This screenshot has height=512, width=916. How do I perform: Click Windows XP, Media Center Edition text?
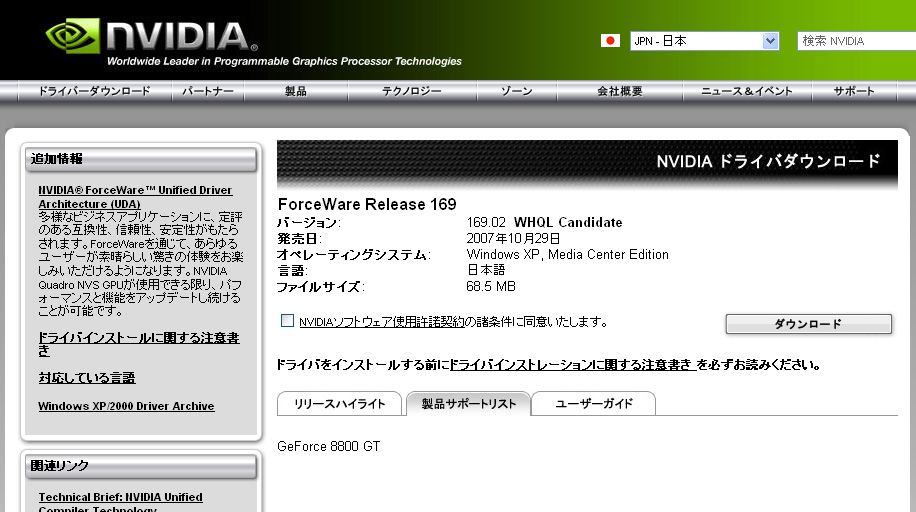click(x=567, y=255)
